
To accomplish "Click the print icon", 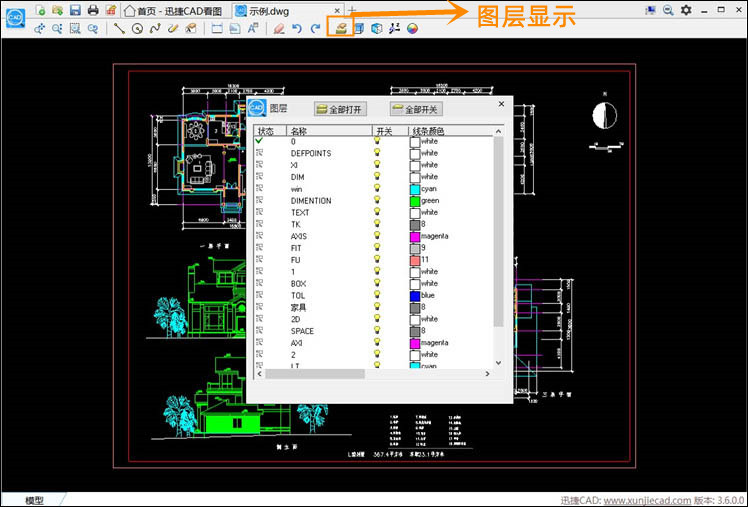I will (93, 10).
